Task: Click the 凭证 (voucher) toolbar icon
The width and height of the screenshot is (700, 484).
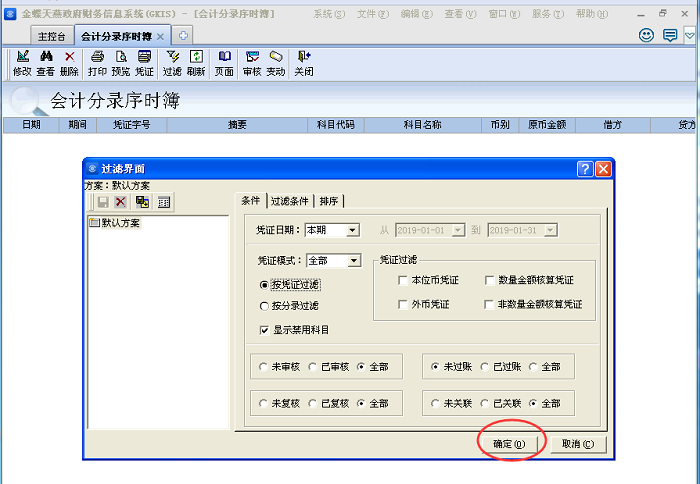Action: pyautogui.click(x=145, y=63)
